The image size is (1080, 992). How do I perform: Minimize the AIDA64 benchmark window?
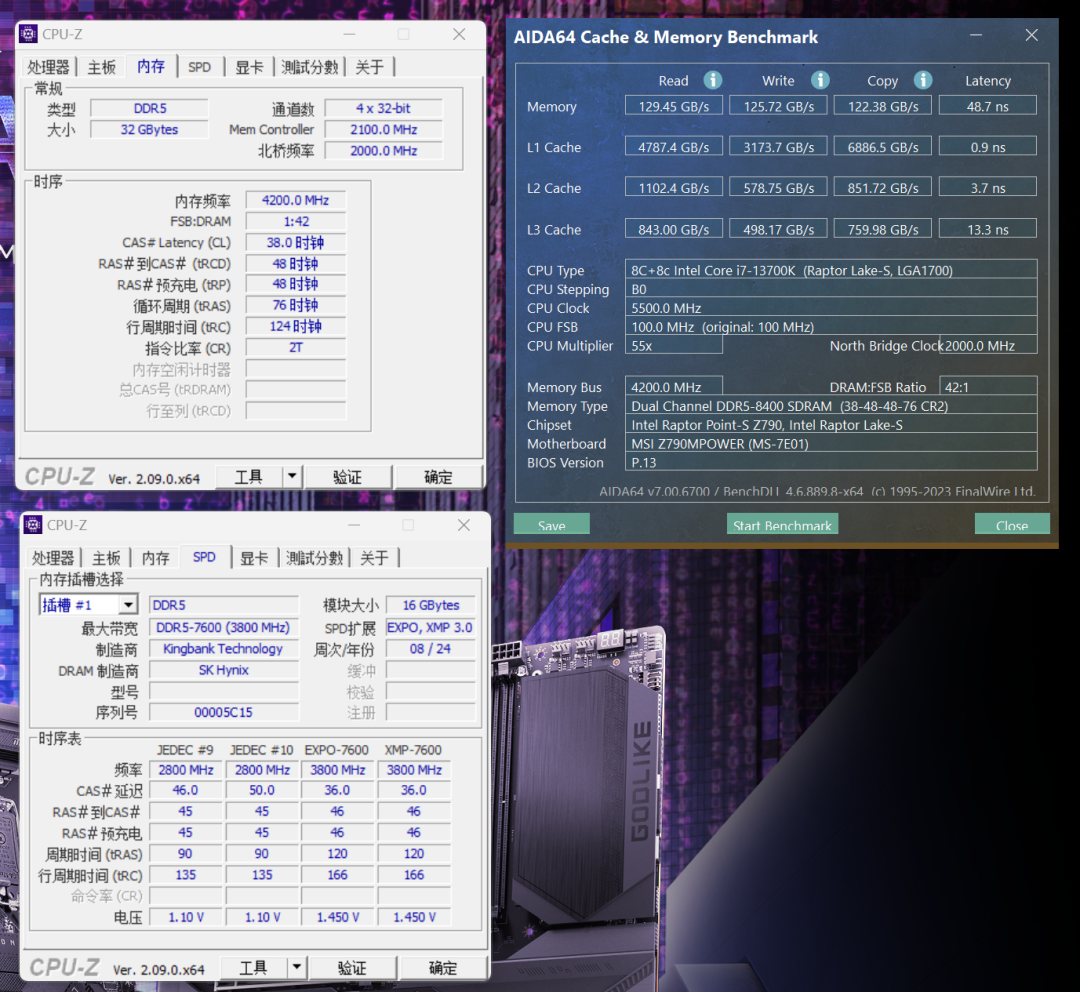976,35
